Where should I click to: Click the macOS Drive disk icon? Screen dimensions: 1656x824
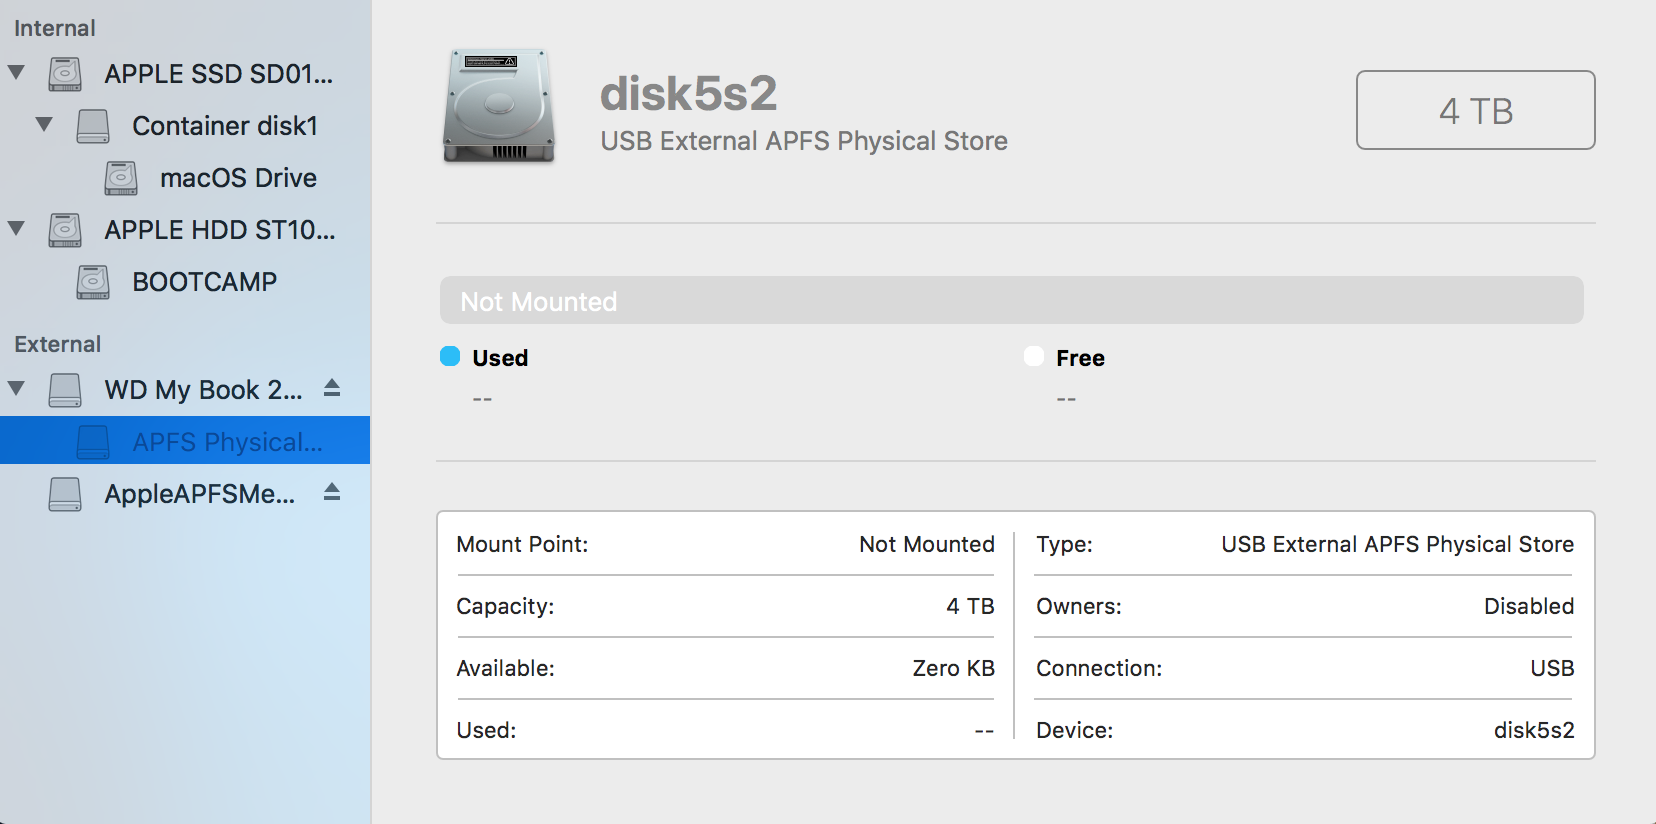coord(121,178)
